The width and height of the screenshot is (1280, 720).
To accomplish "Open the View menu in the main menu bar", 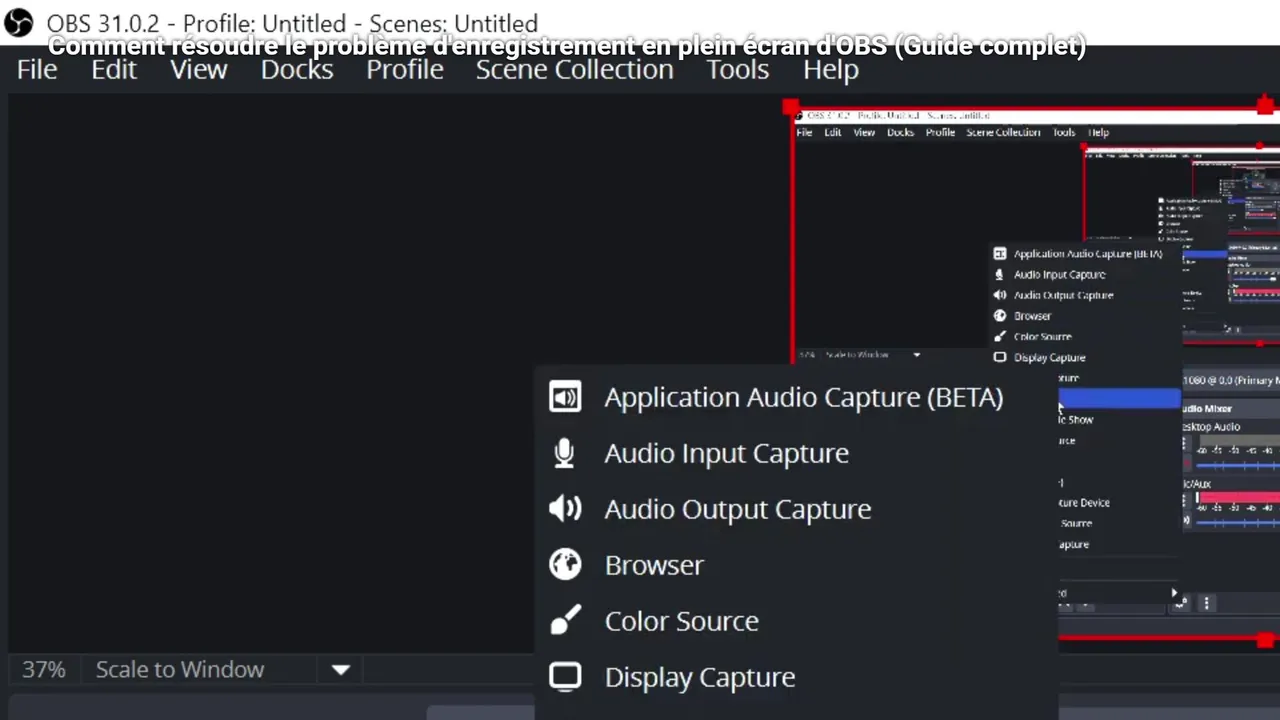I will click(x=198, y=69).
